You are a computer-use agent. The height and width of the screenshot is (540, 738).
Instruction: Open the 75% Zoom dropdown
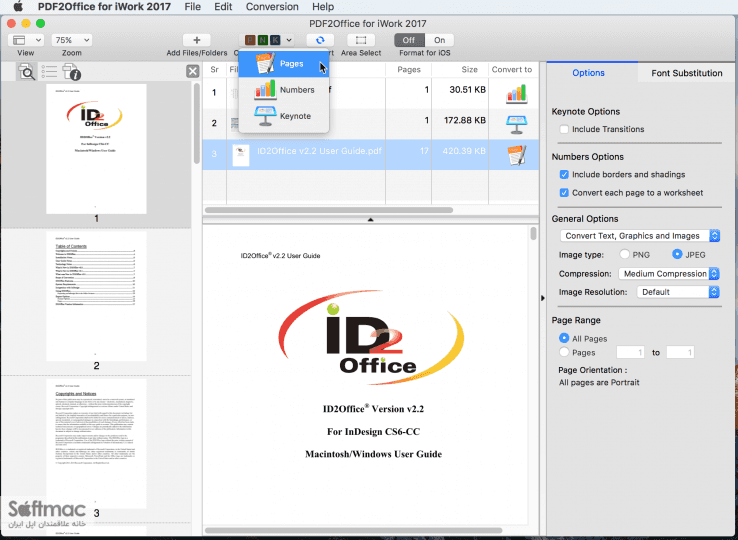click(x=72, y=40)
